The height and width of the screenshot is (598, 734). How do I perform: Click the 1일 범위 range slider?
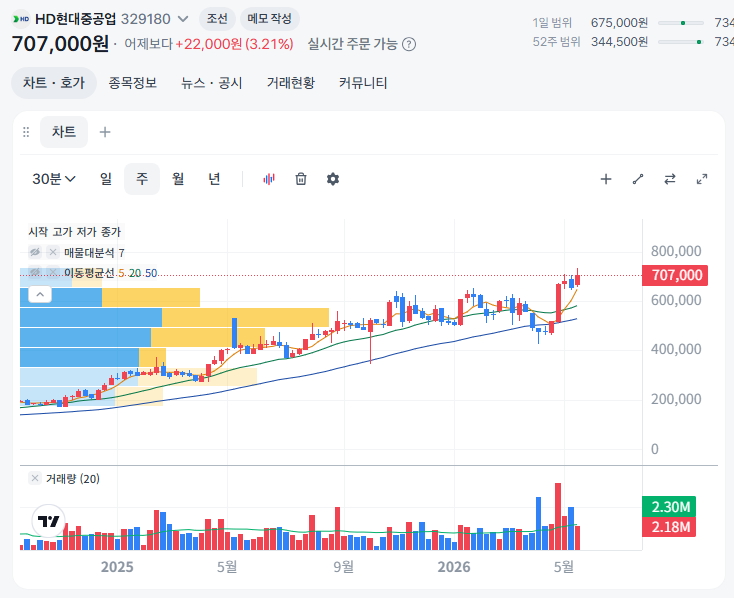(x=681, y=22)
